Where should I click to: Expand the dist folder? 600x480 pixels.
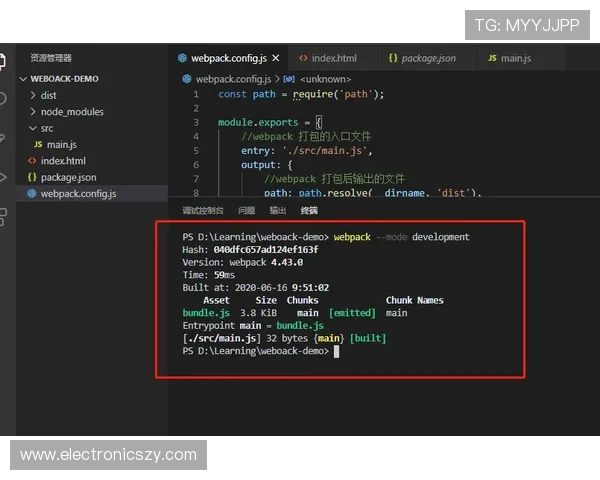click(x=33, y=95)
